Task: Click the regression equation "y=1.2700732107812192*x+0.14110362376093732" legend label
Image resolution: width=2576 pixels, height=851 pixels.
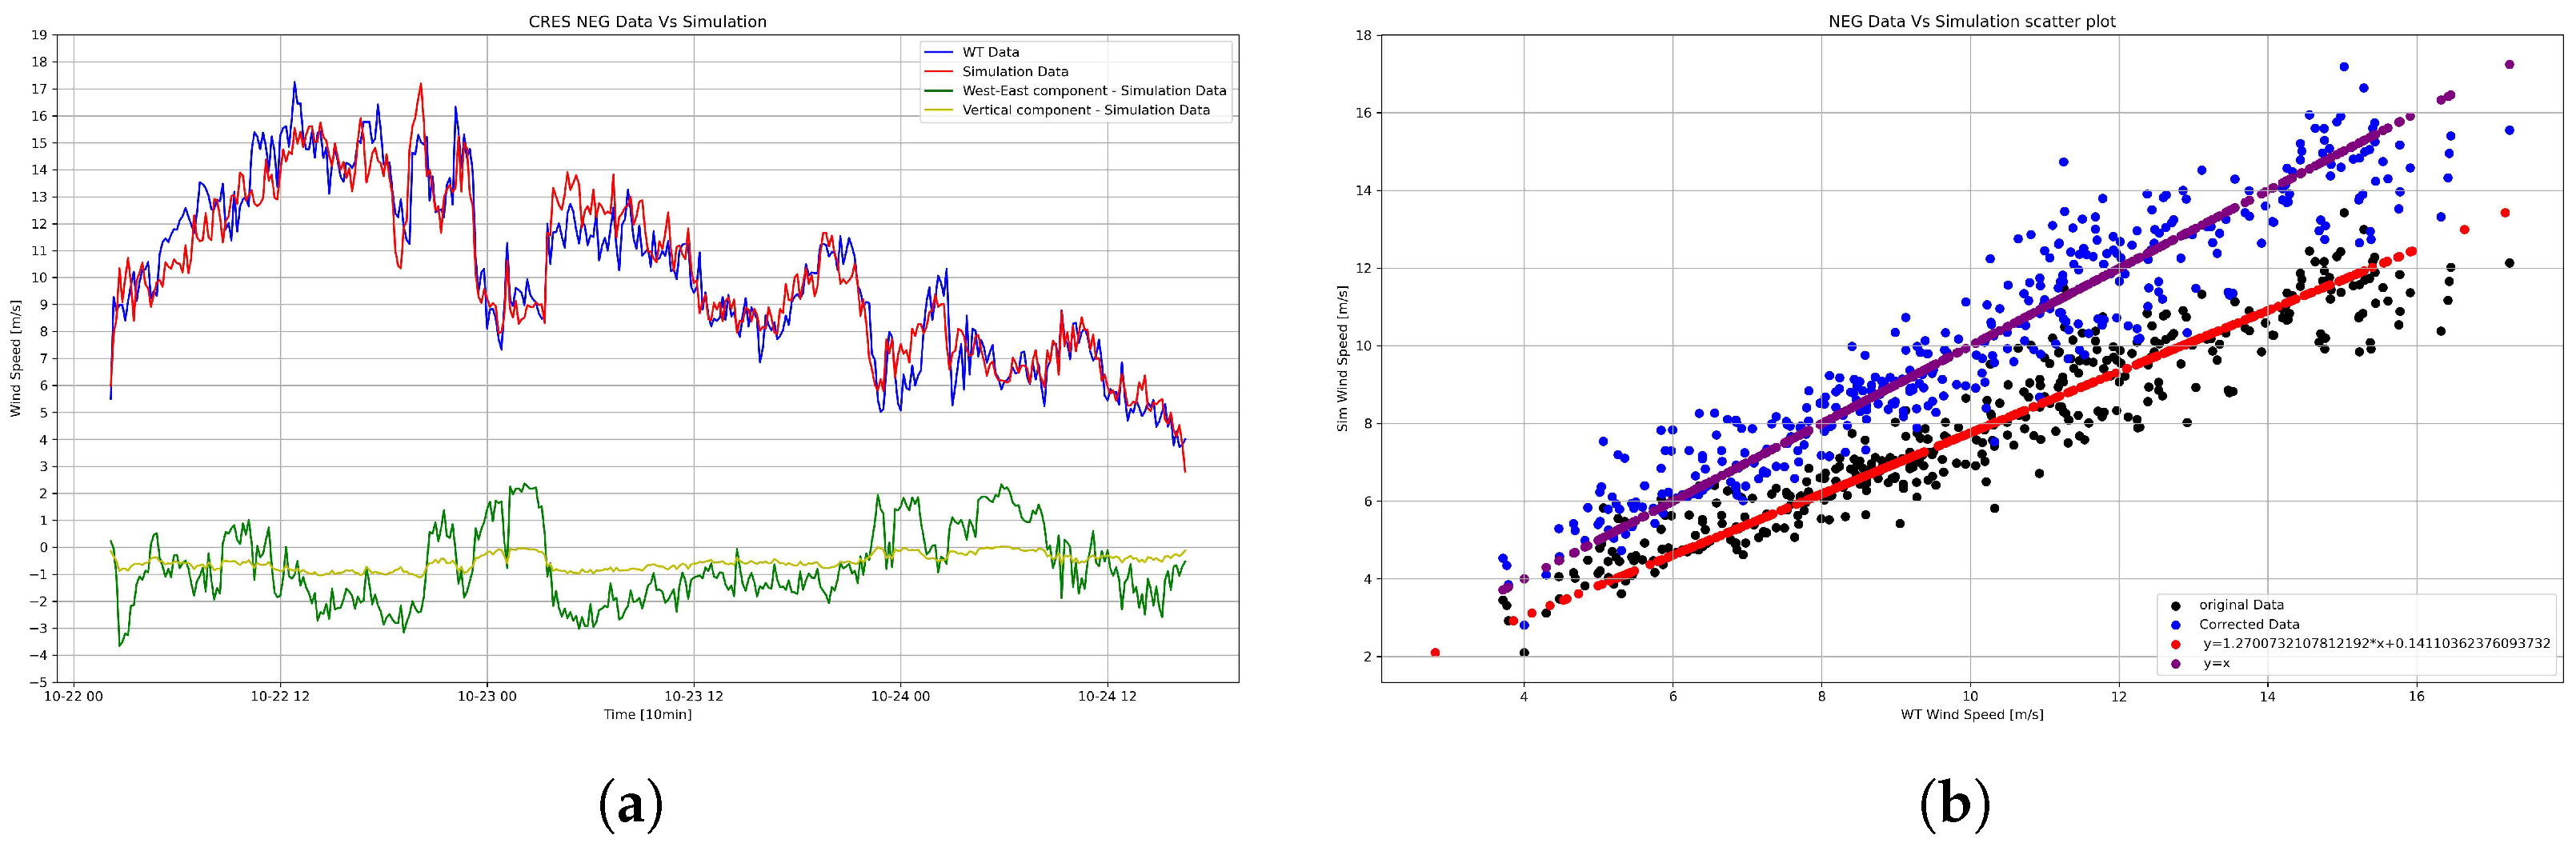Action: pyautogui.click(x=2375, y=643)
